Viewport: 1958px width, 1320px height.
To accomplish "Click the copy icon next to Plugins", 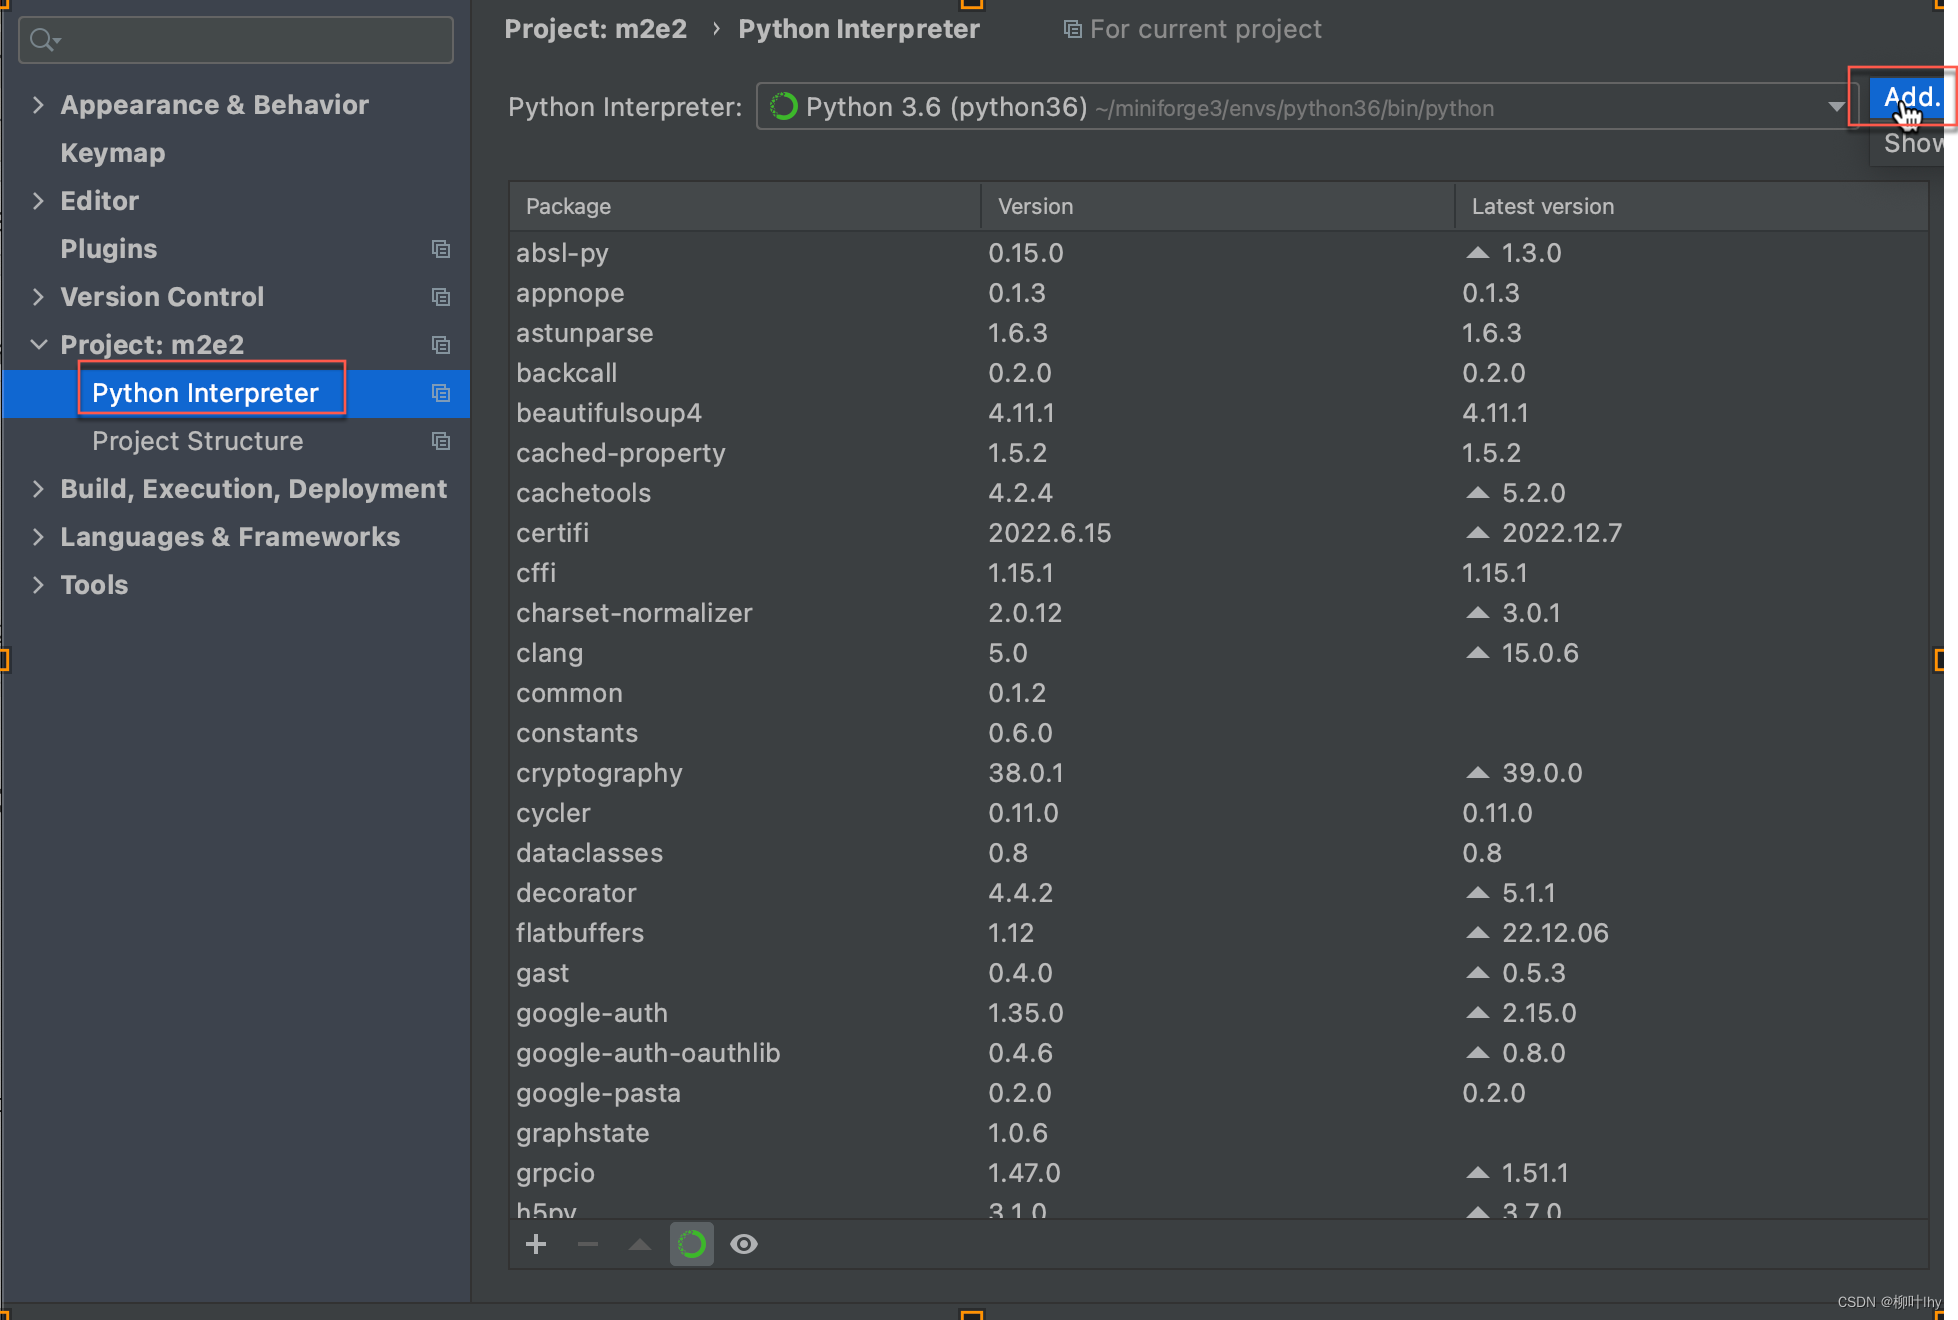I will (441, 249).
